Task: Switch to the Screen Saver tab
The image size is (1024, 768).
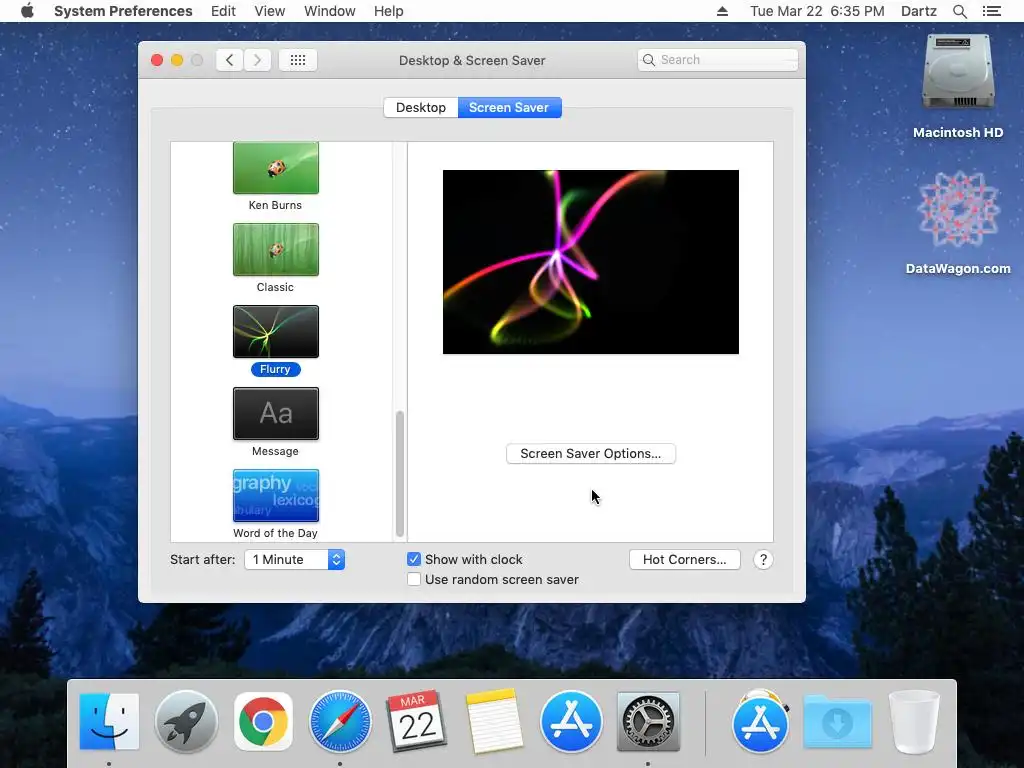Action: pyautogui.click(x=509, y=108)
